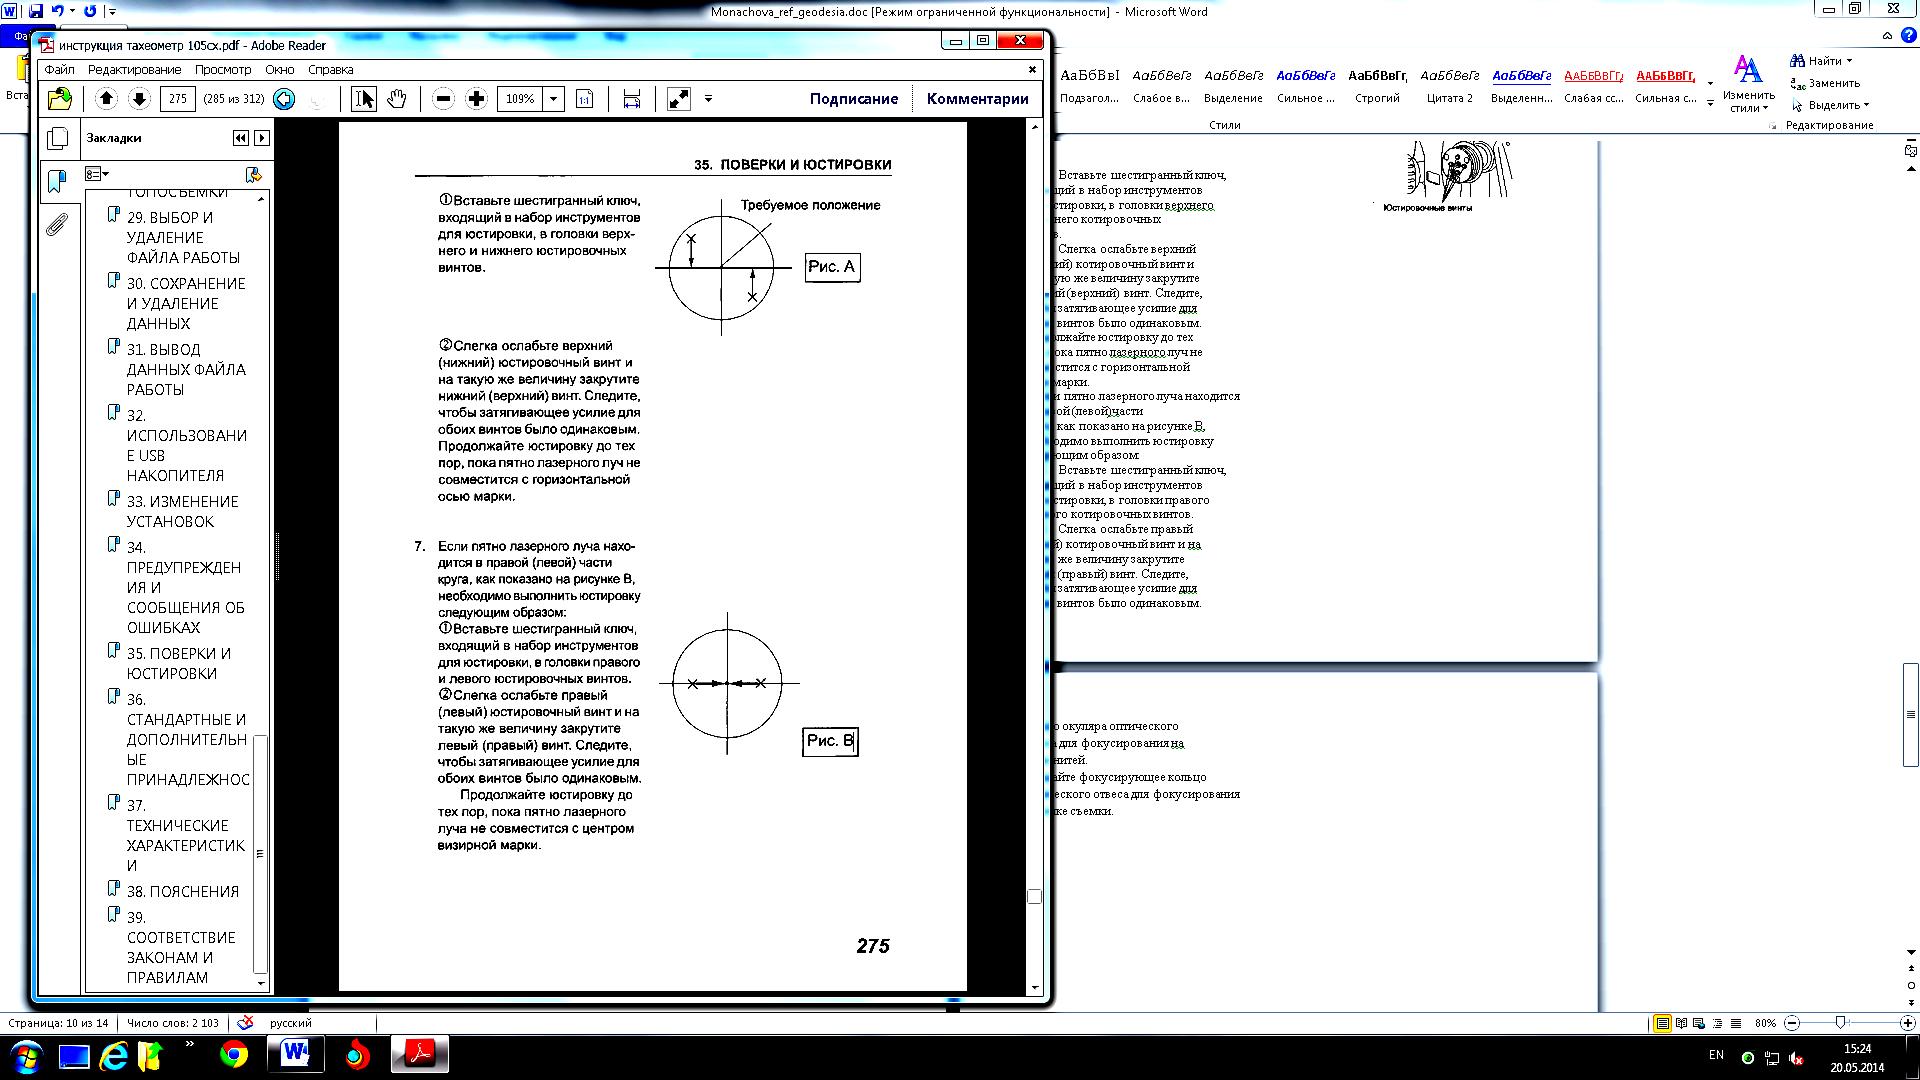The image size is (1920, 1080).
Task: Open the Справка menu
Action: [331, 69]
